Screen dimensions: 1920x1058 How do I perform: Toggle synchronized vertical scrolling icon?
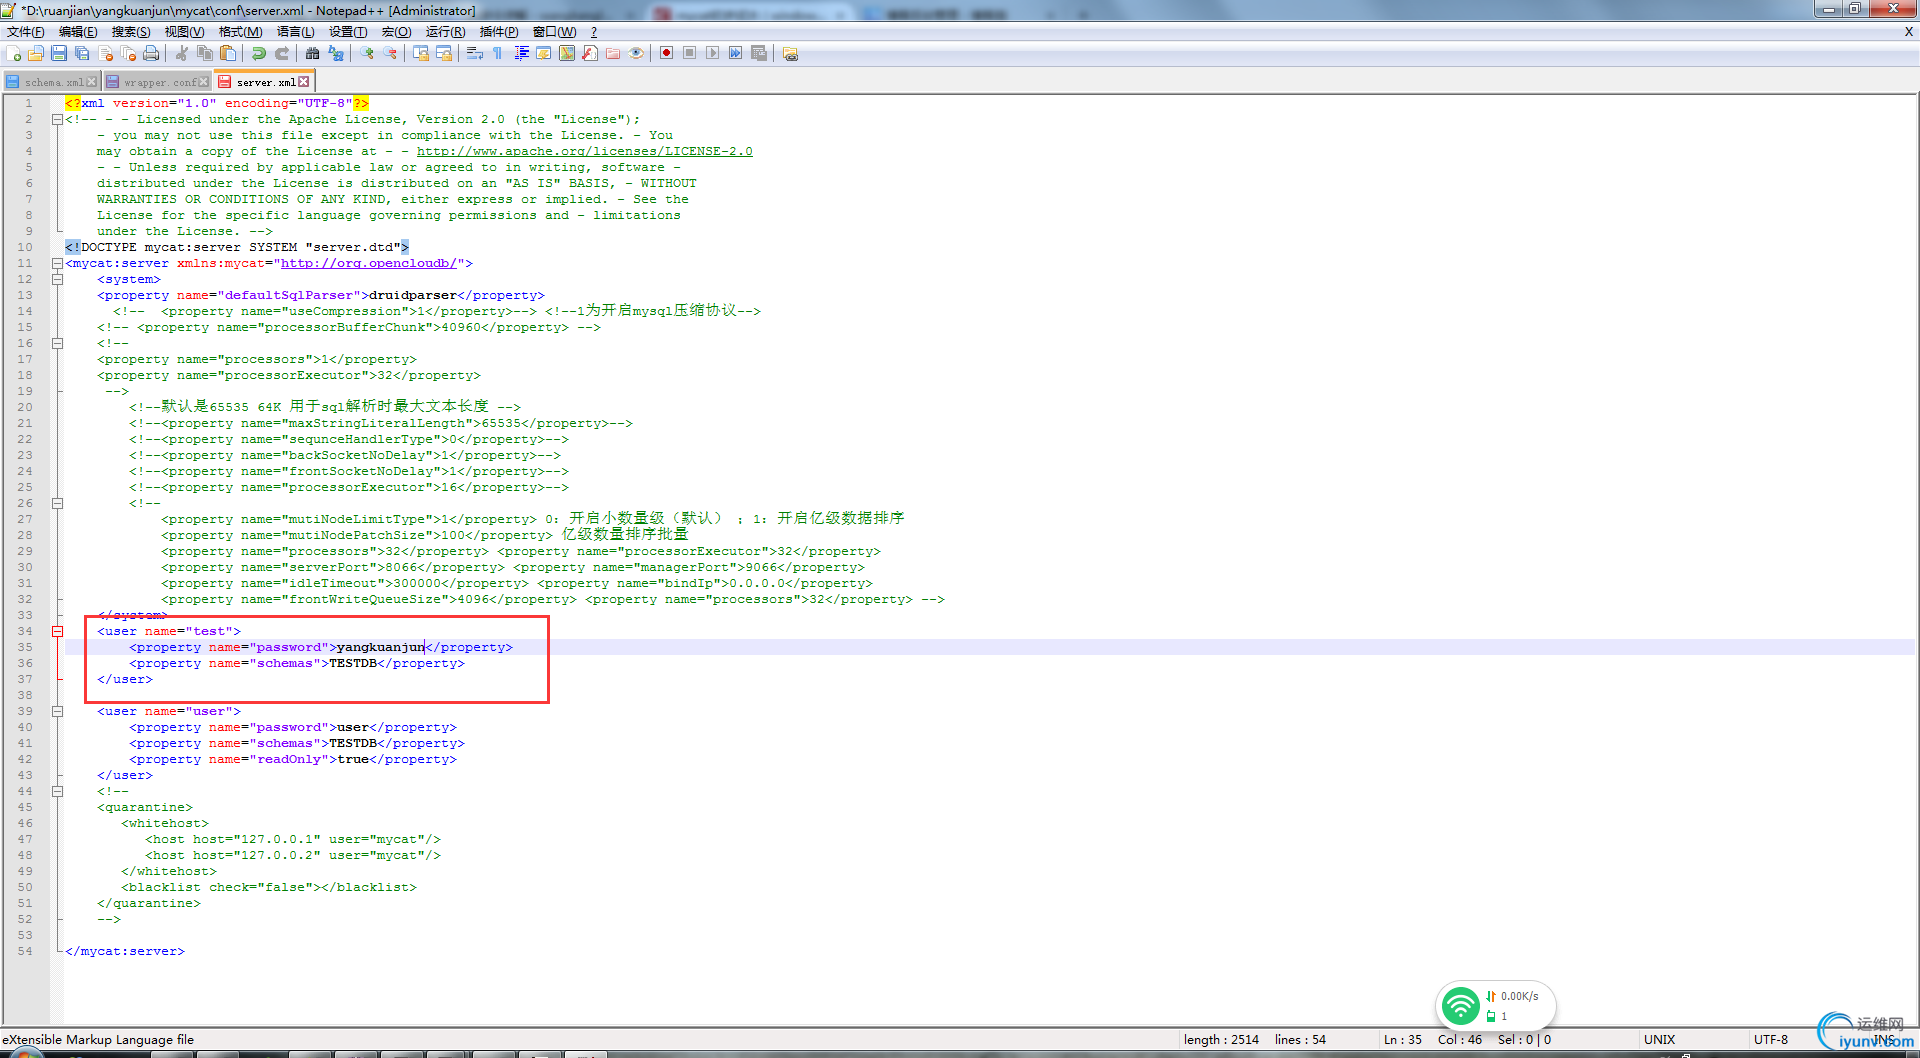pyautogui.click(x=421, y=53)
